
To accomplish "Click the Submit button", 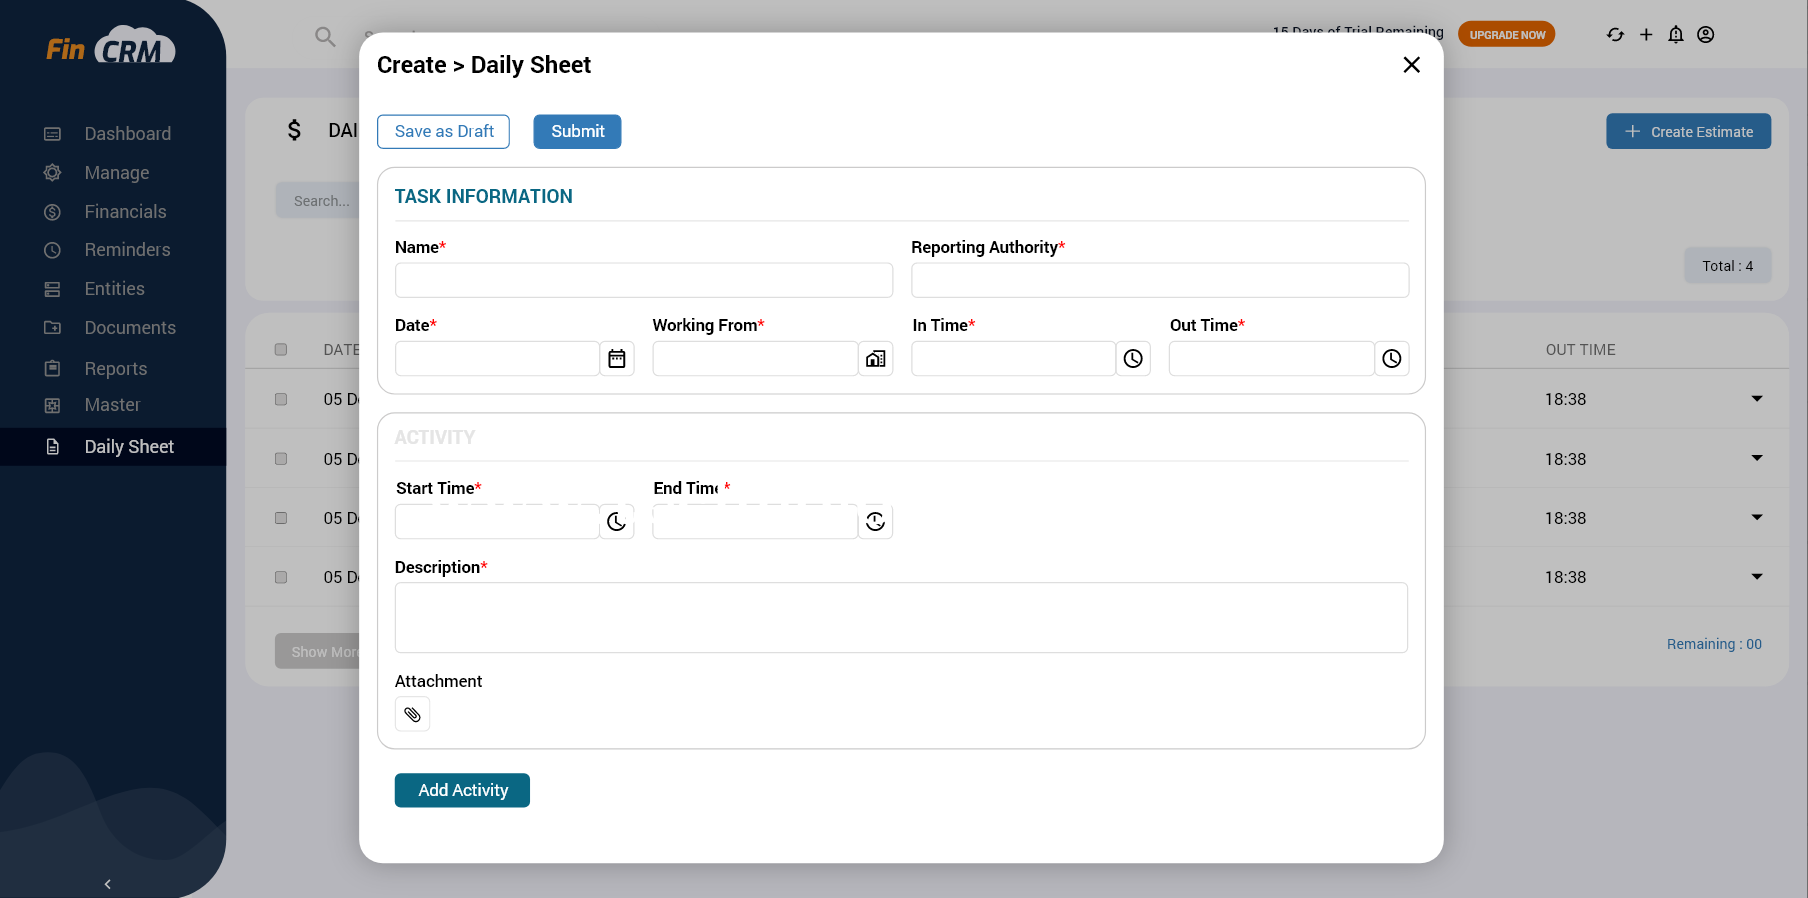I will click(x=577, y=132).
